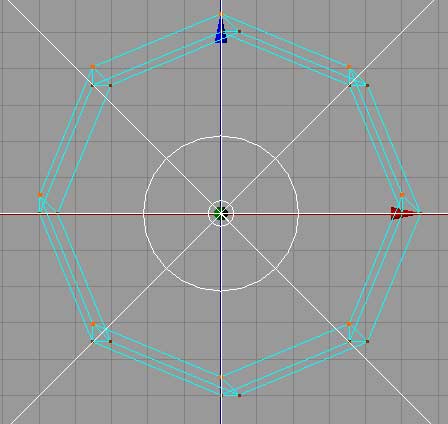Viewport: 448px width, 424px height.
Task: Click the red arrow's pointed tip at octagon's right corner
Action: (x=420, y=212)
